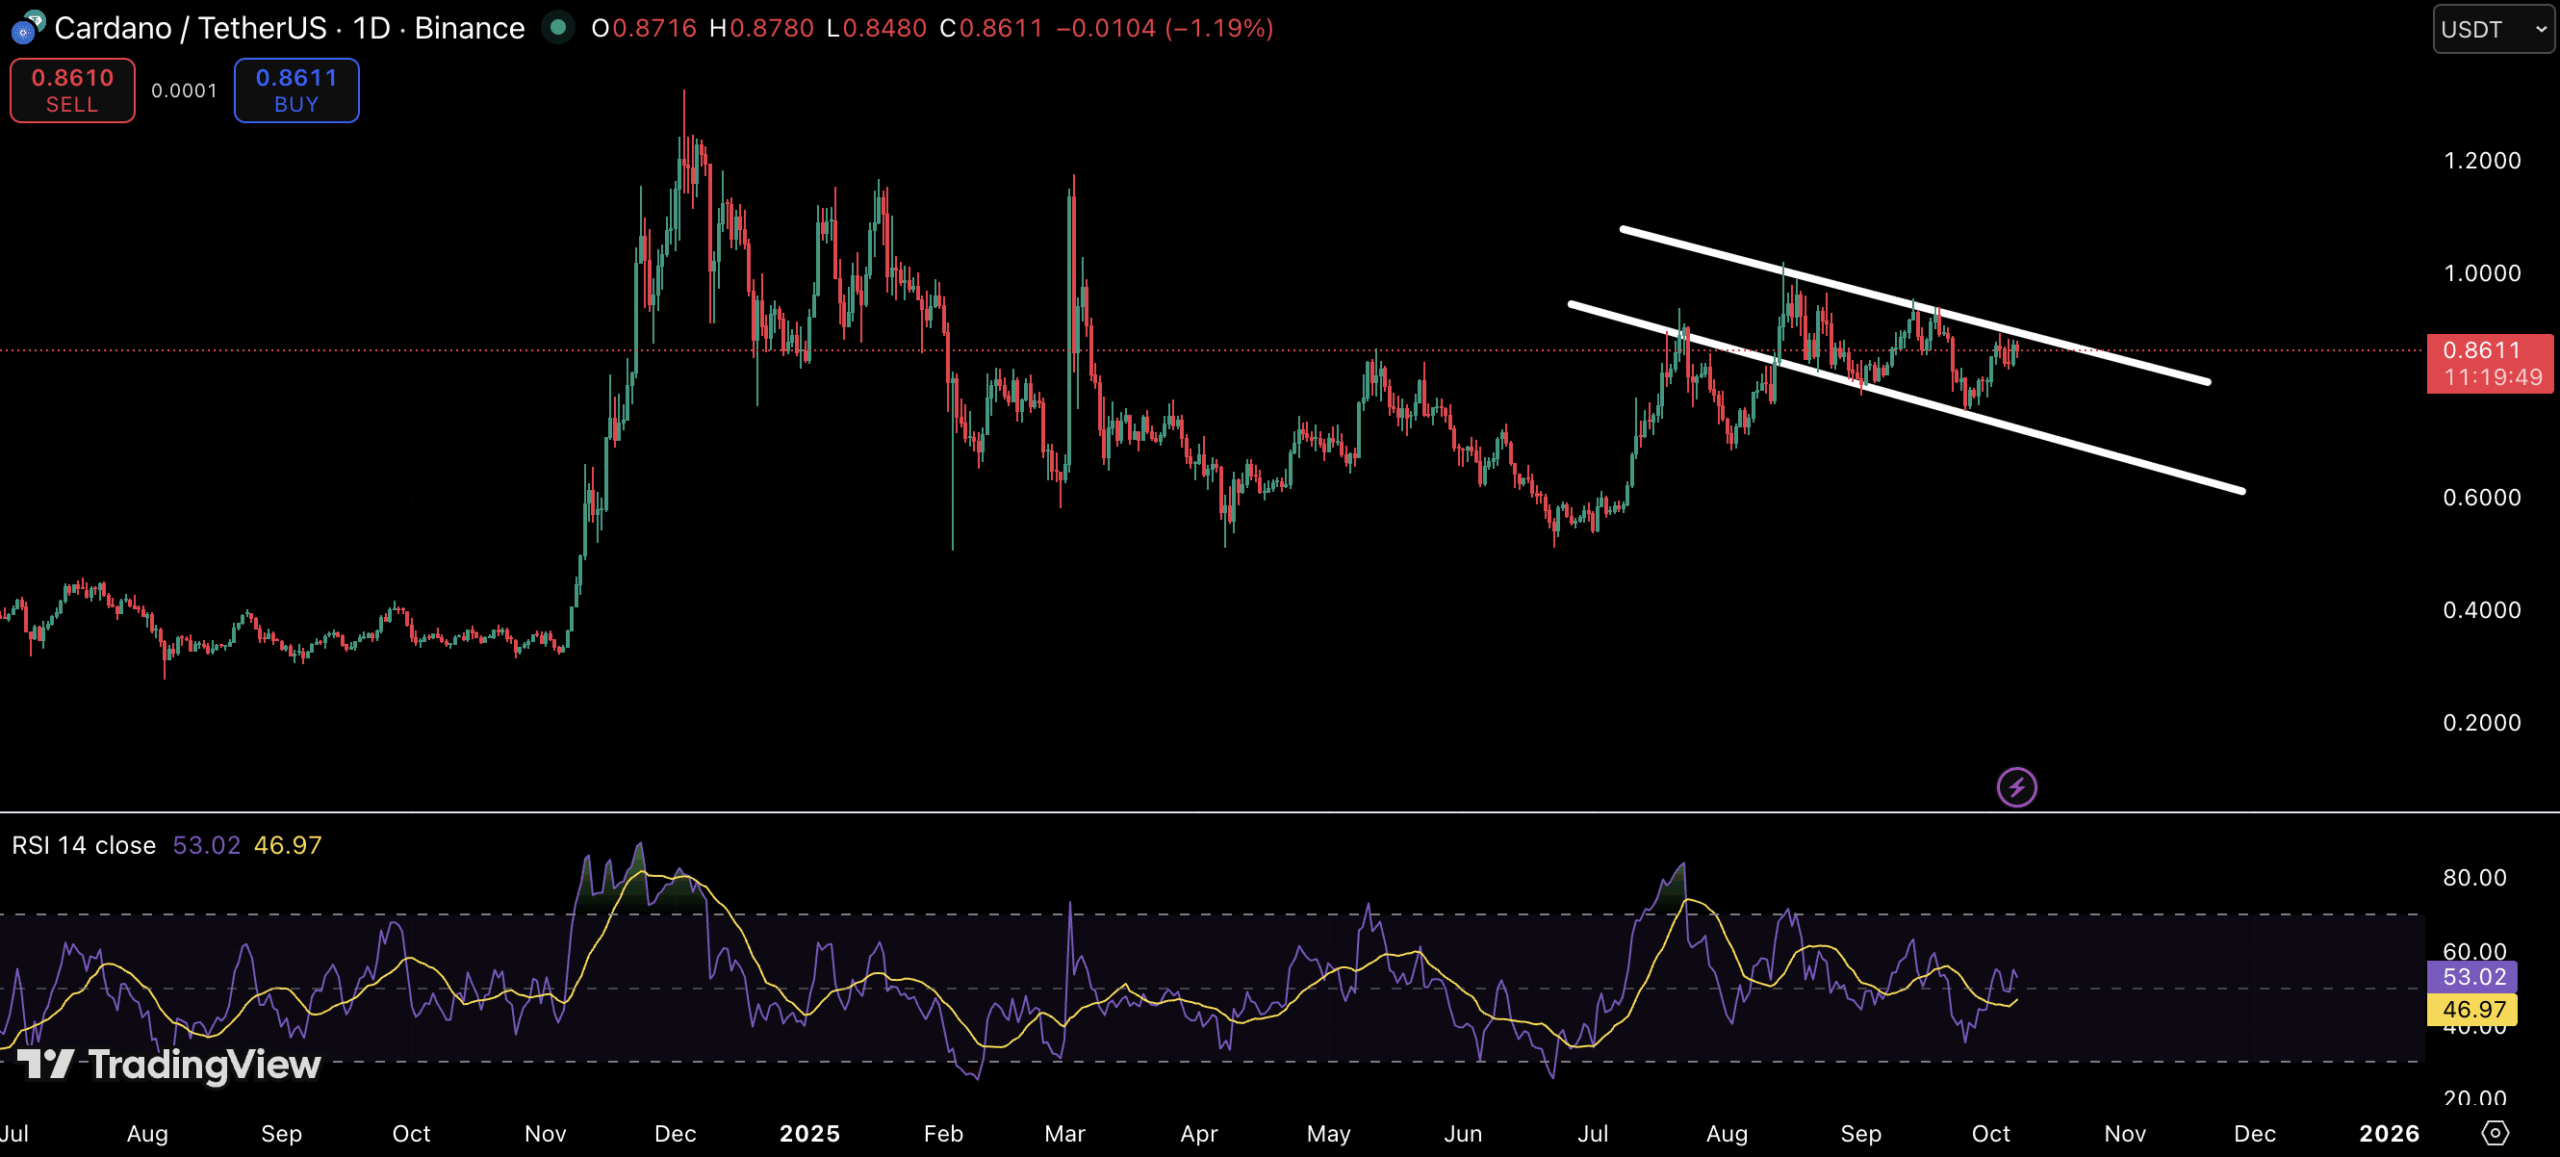Open chart settings gear at bottom right
This screenshot has height=1157, width=2560.
click(x=2495, y=1133)
